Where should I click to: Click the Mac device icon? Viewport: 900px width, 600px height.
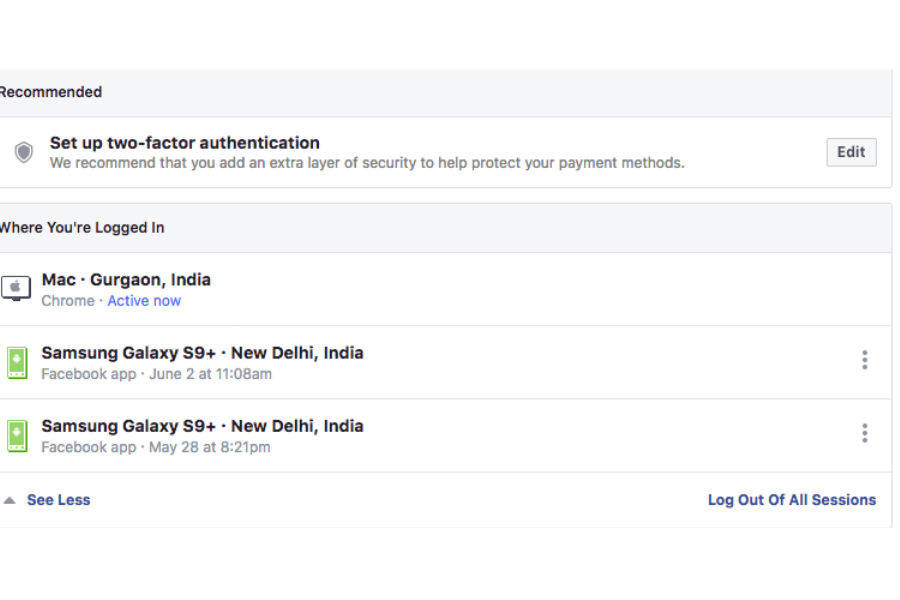[x=16, y=289]
